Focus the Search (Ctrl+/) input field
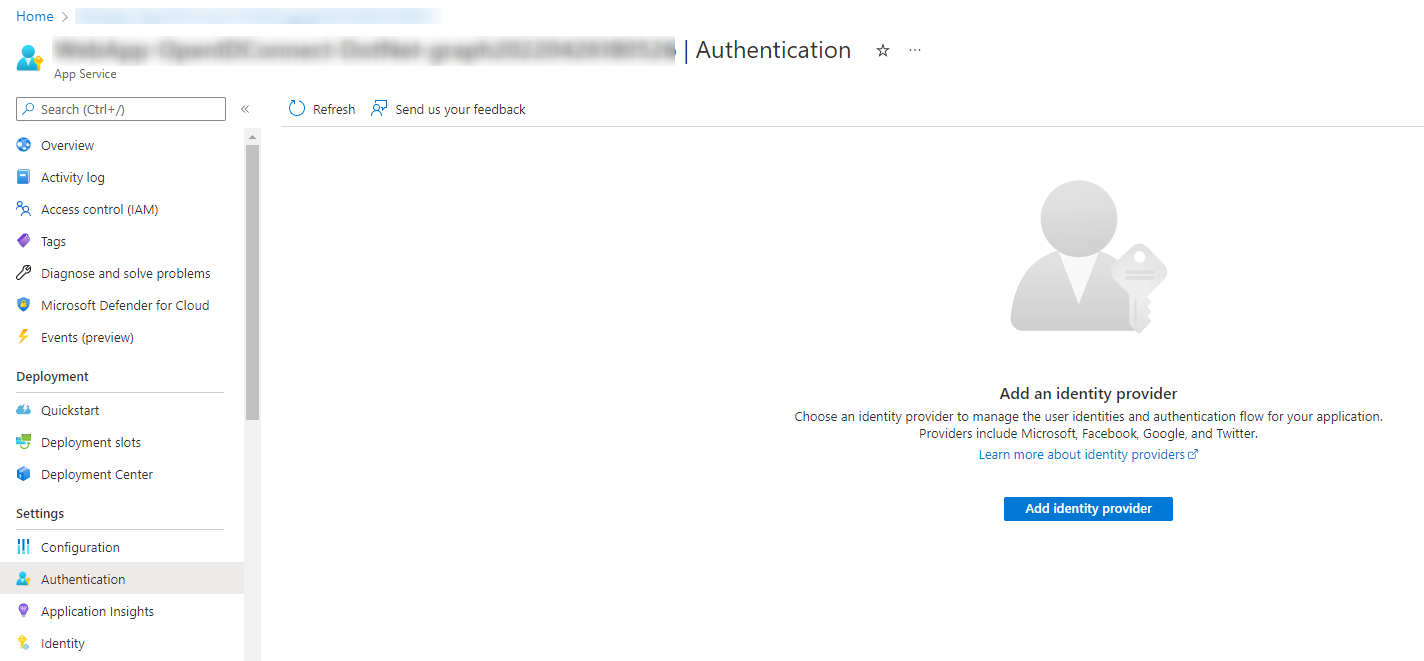The width and height of the screenshot is (1424, 661). [x=121, y=109]
